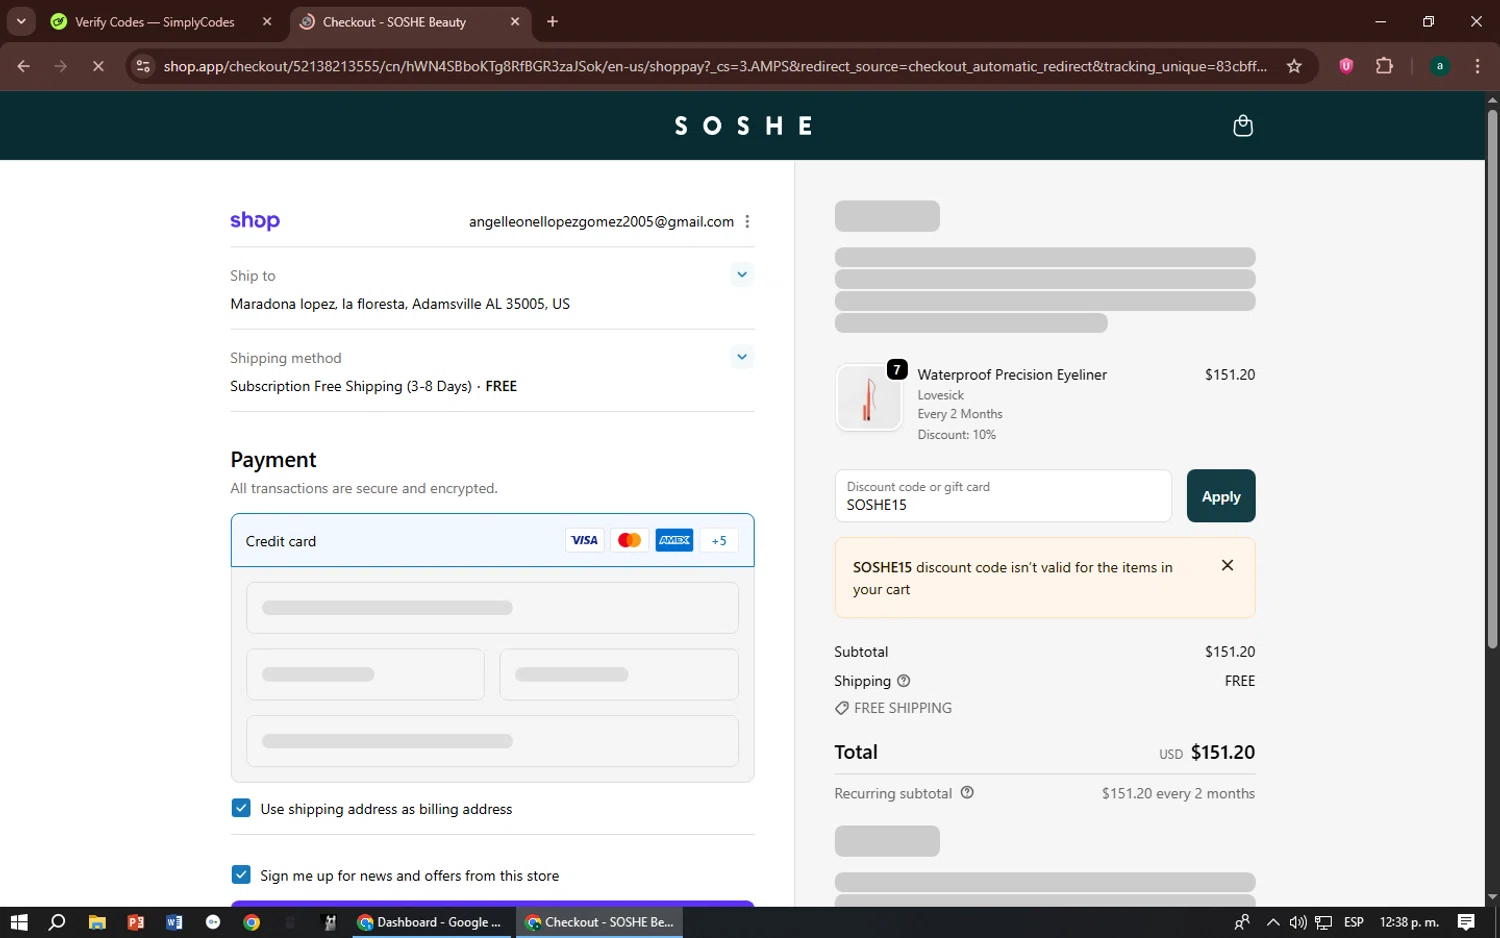
Task: Launch PowerPoint from the taskbar
Action: 136,922
